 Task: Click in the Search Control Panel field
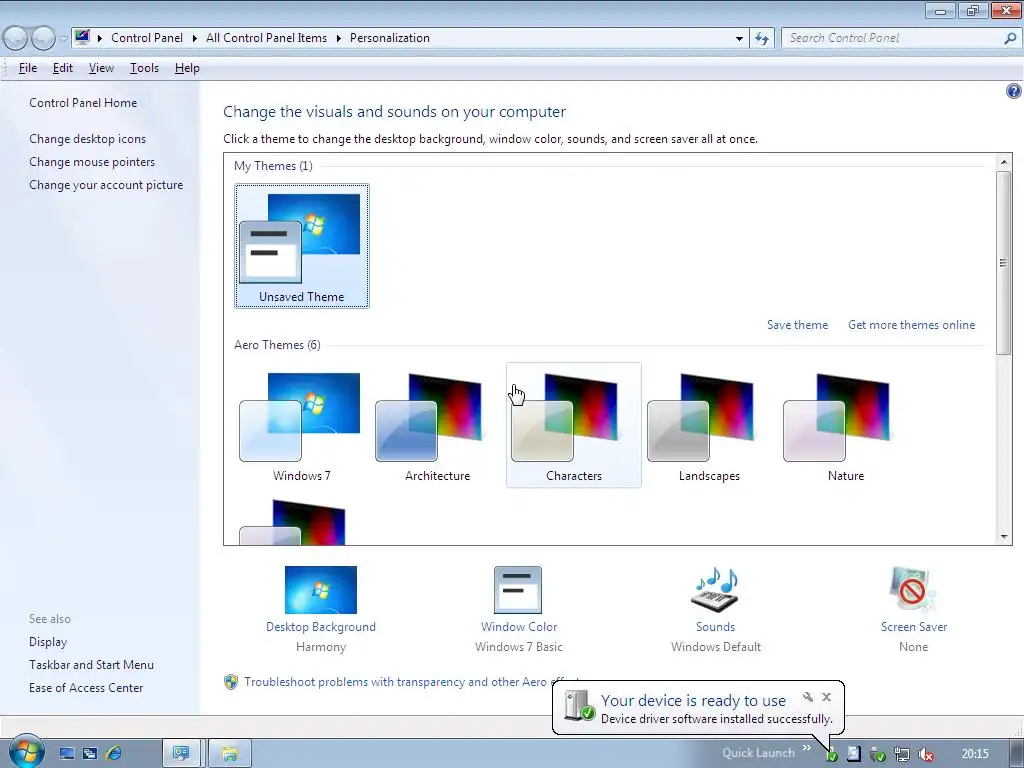click(x=892, y=39)
